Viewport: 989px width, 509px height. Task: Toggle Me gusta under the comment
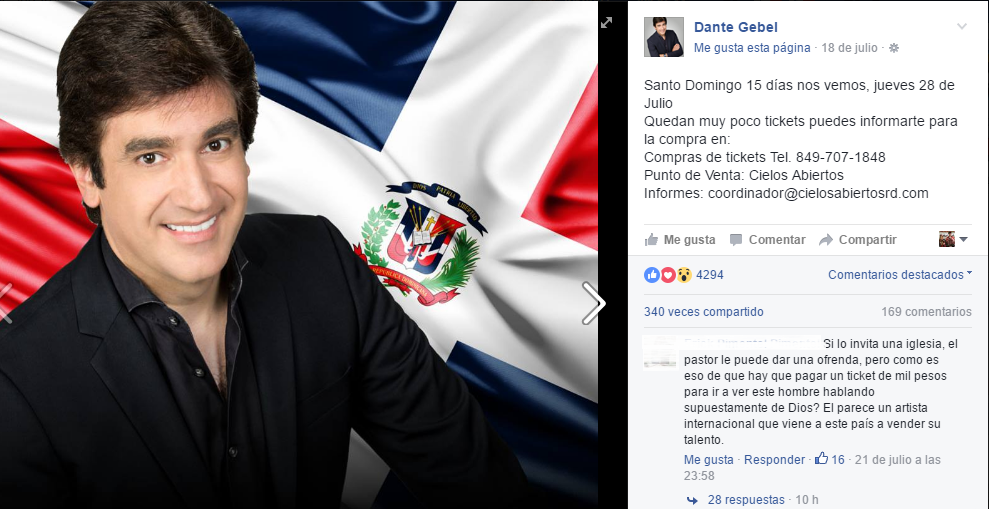[x=708, y=460]
